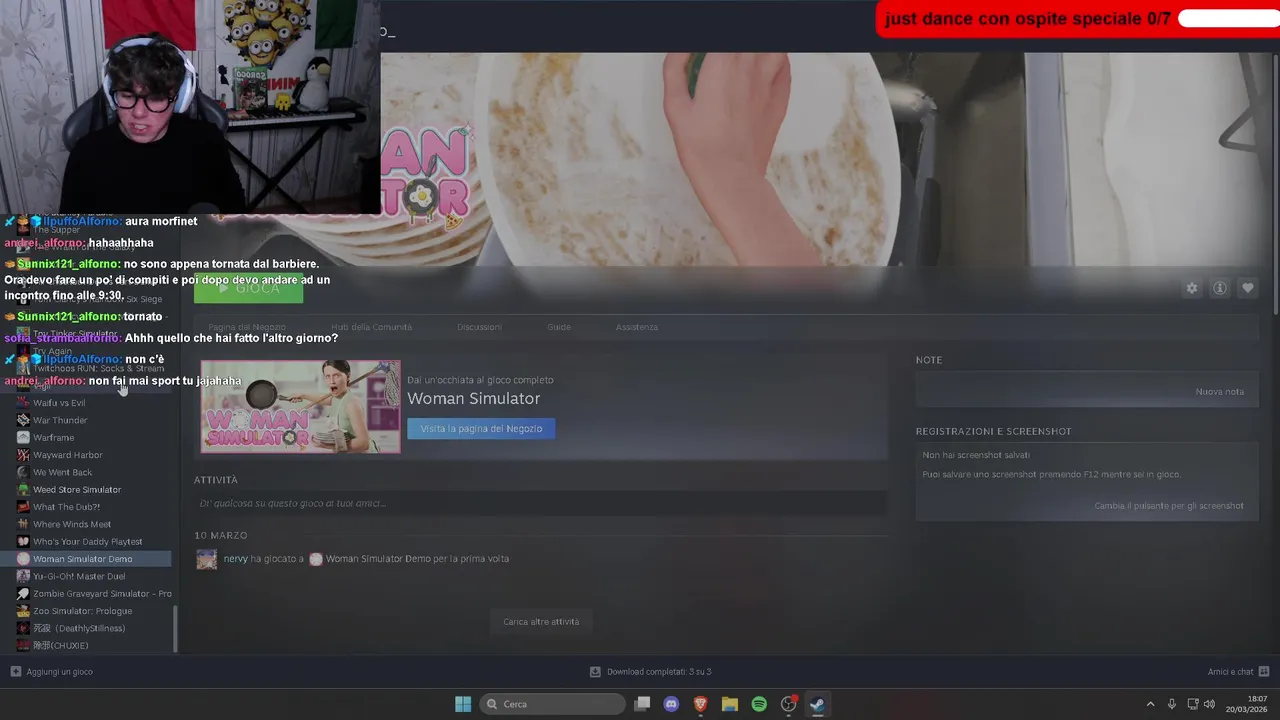Click Cambia il pulsante per gli screenshot

(x=1169, y=506)
